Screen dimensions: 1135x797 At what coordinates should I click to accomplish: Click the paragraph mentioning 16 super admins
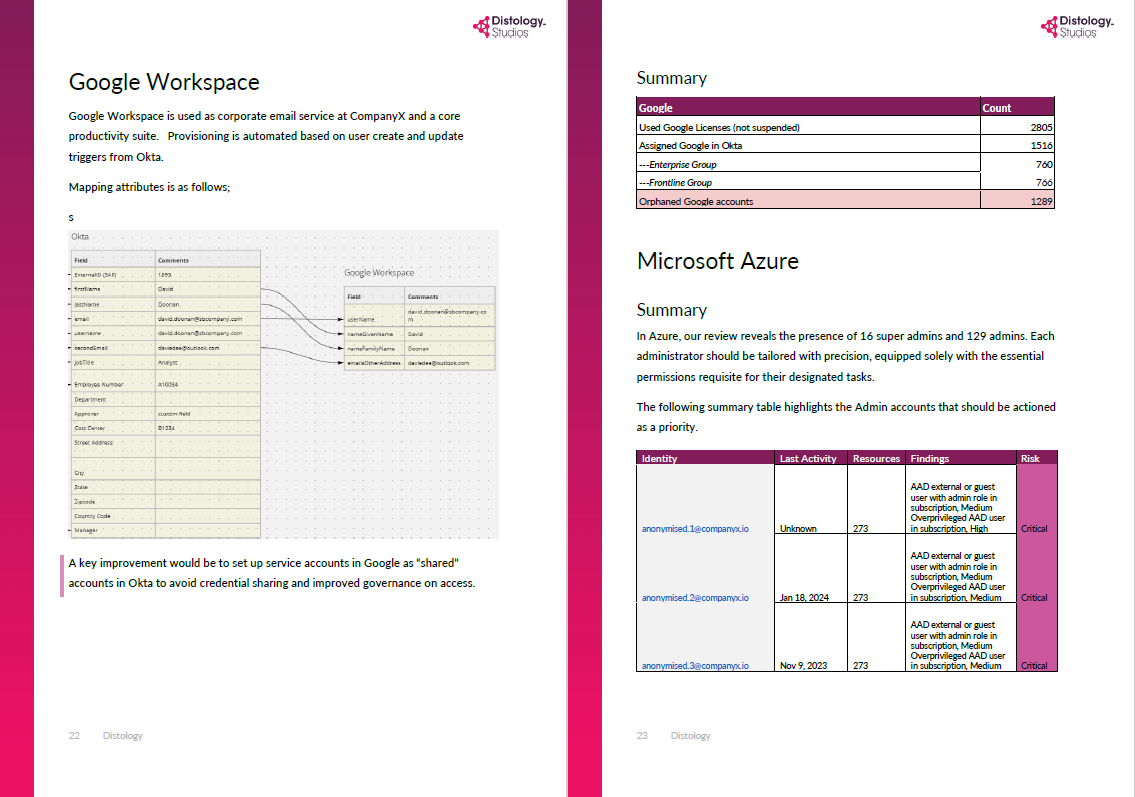coord(845,356)
